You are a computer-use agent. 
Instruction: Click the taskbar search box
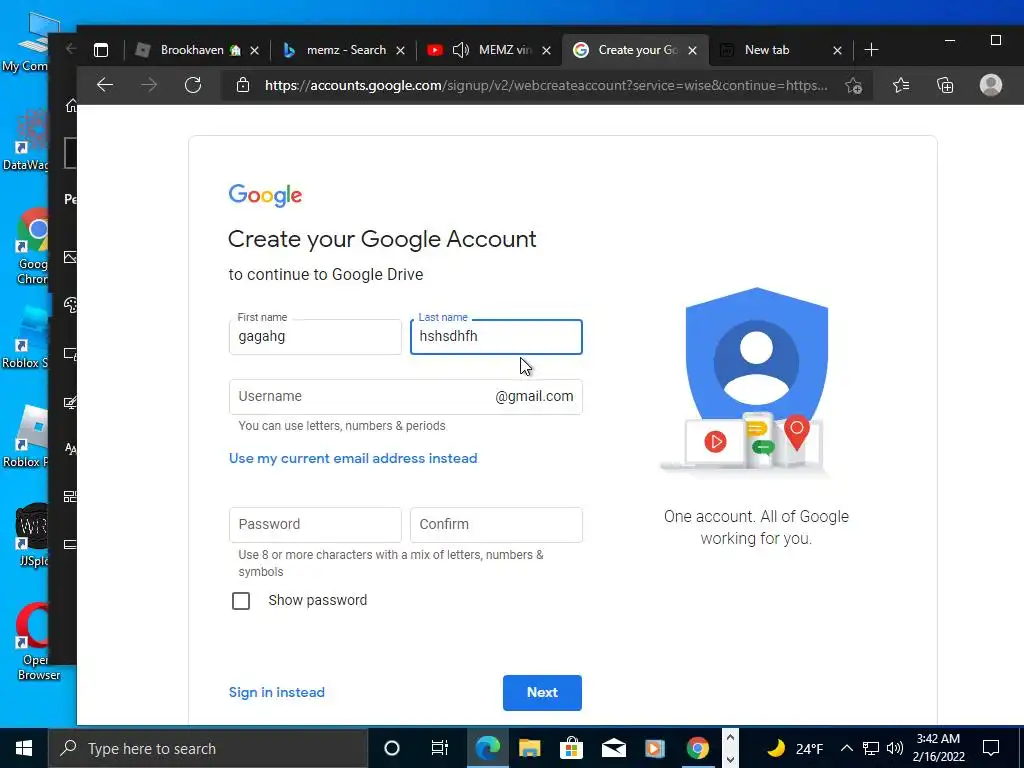pos(208,748)
